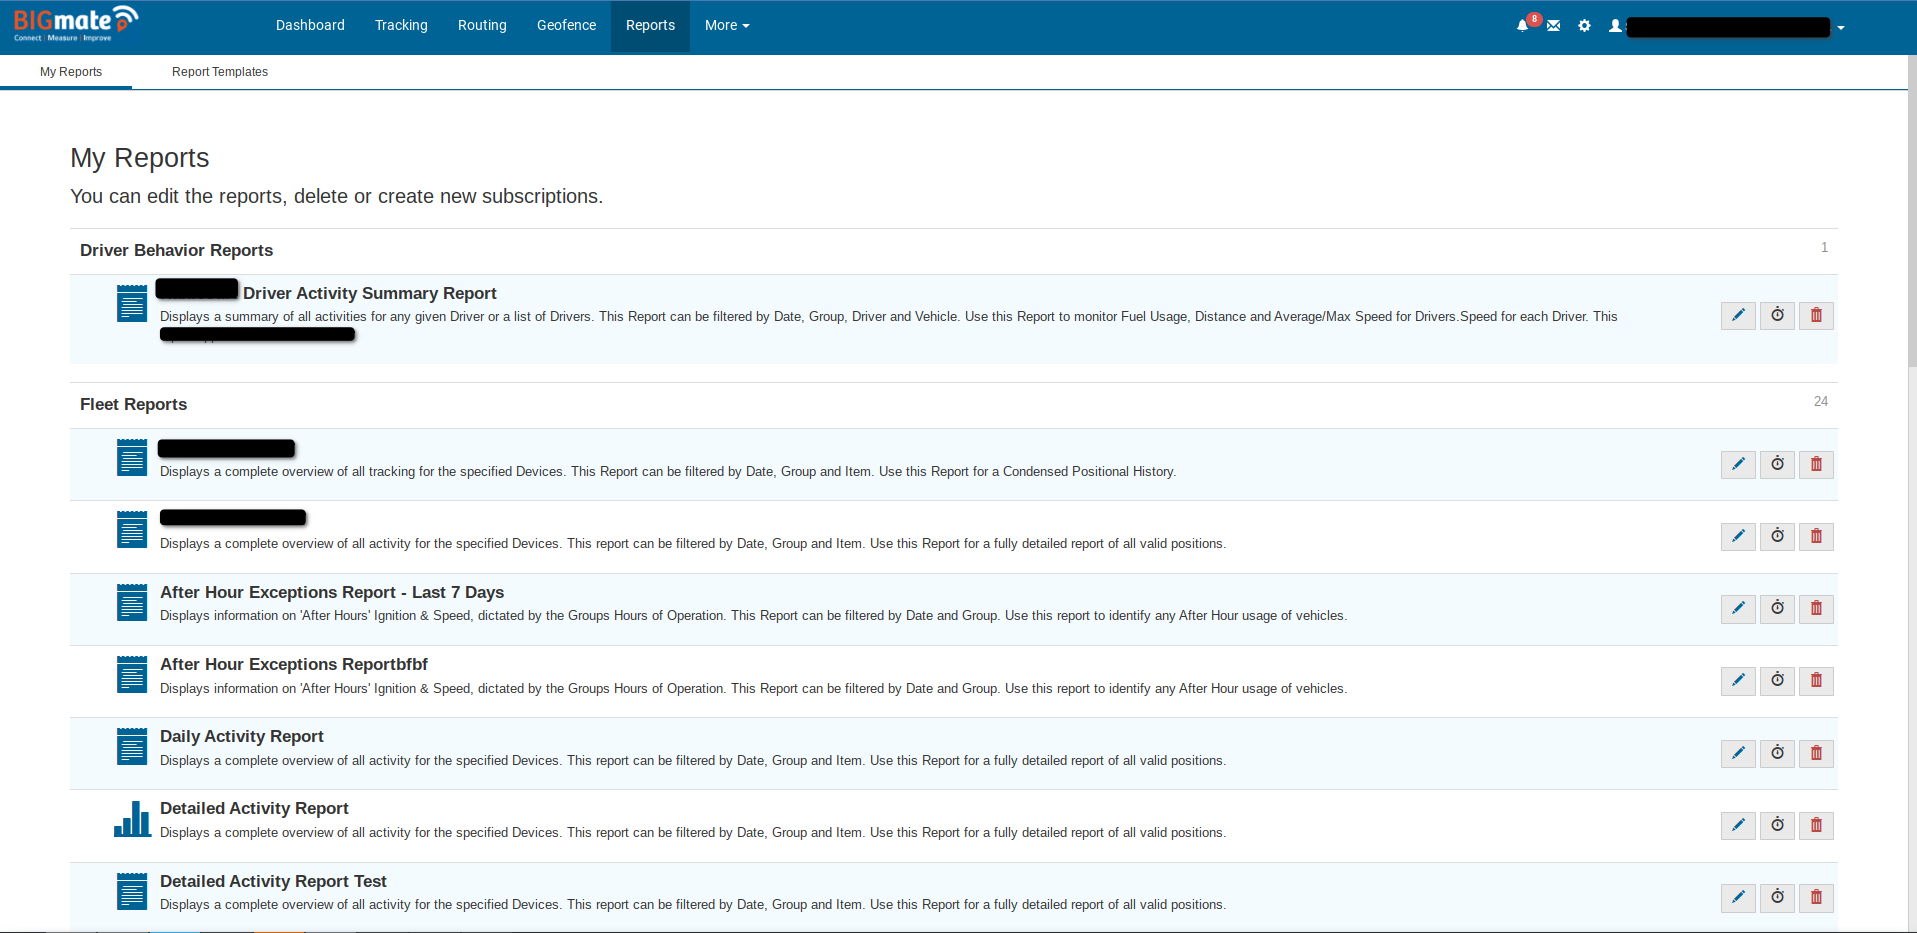Edit the Daily Activity Report
This screenshot has height=933, width=1917.
tap(1738, 754)
